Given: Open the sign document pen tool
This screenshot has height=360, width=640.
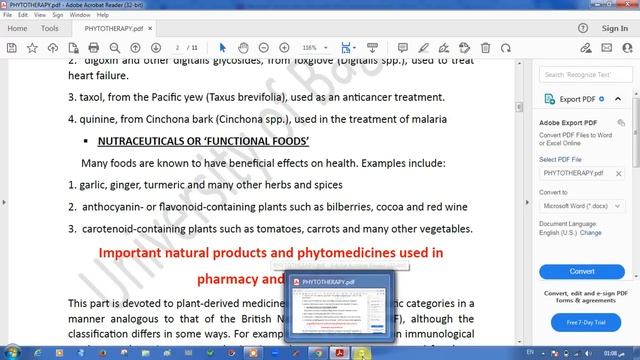Looking at the screenshot, I should [444, 48].
